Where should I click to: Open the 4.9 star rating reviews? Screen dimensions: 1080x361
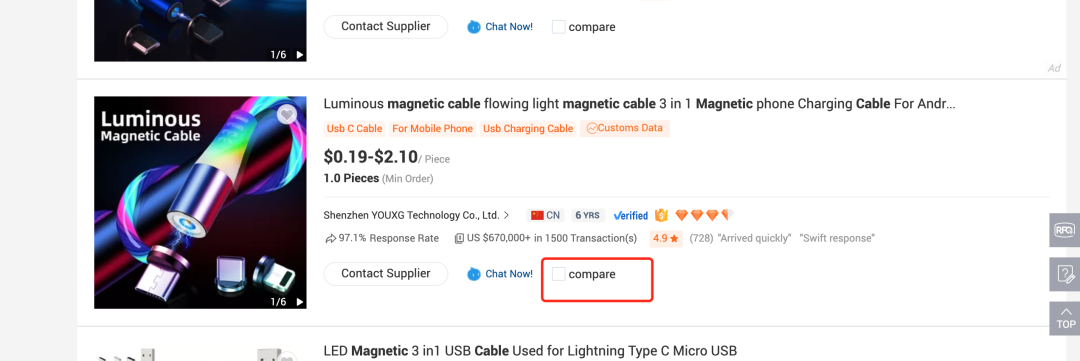point(666,238)
